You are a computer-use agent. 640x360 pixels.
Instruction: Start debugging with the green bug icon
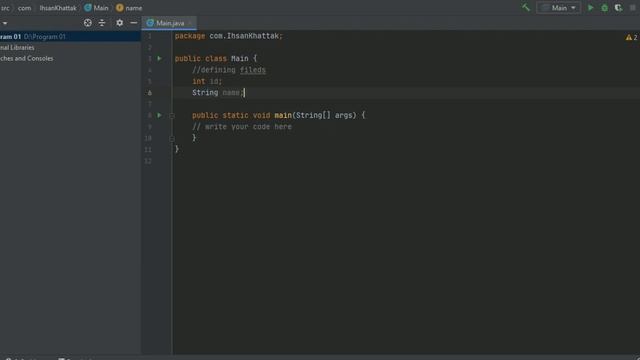pyautogui.click(x=604, y=8)
